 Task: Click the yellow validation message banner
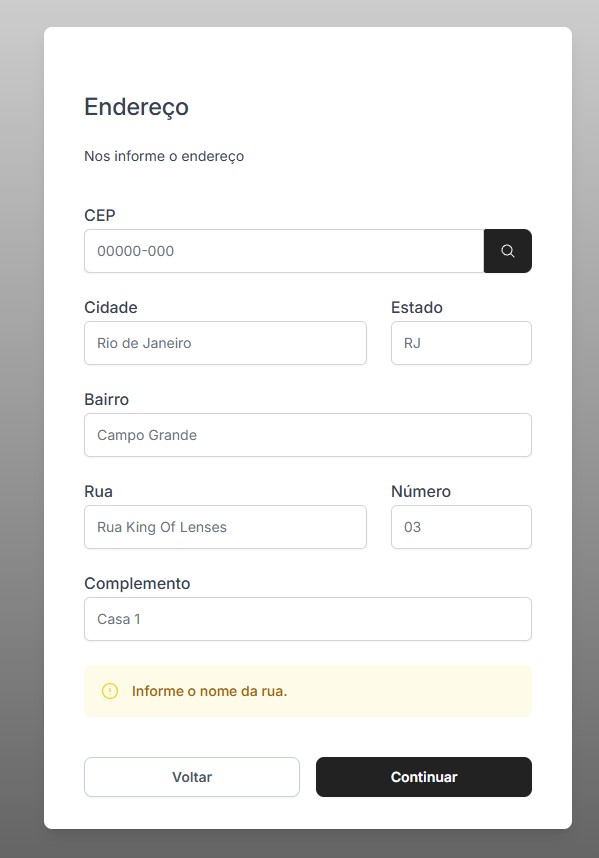307,691
